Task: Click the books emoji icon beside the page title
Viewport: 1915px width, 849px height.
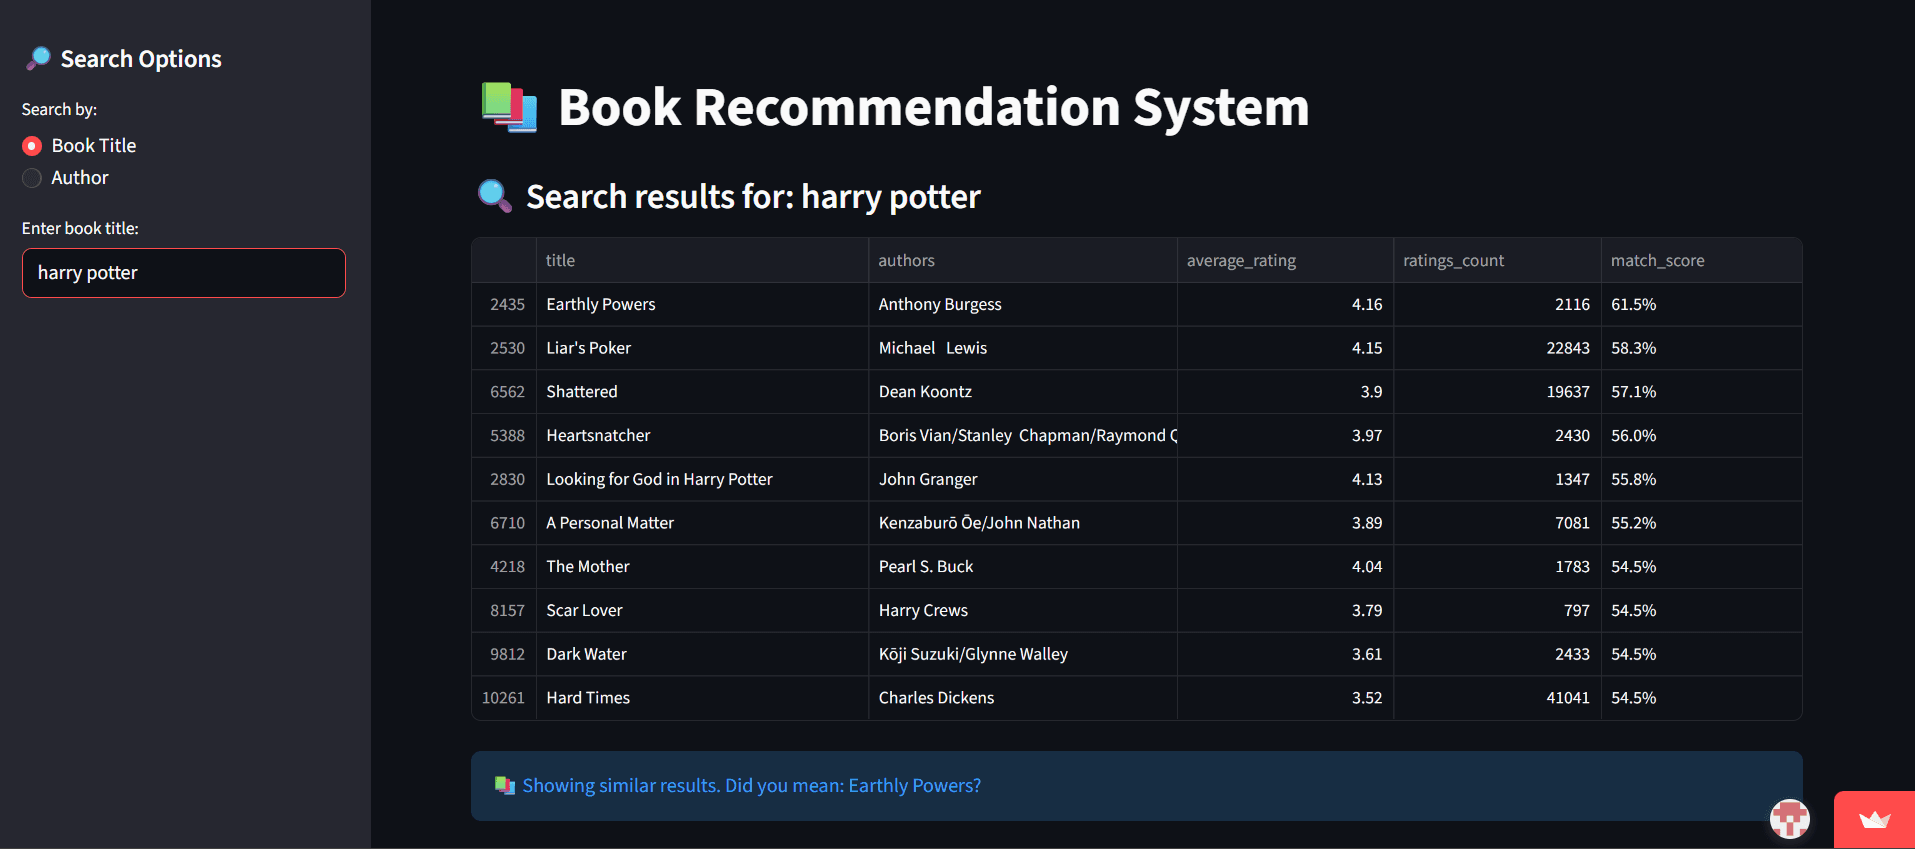Action: pyautogui.click(x=509, y=108)
